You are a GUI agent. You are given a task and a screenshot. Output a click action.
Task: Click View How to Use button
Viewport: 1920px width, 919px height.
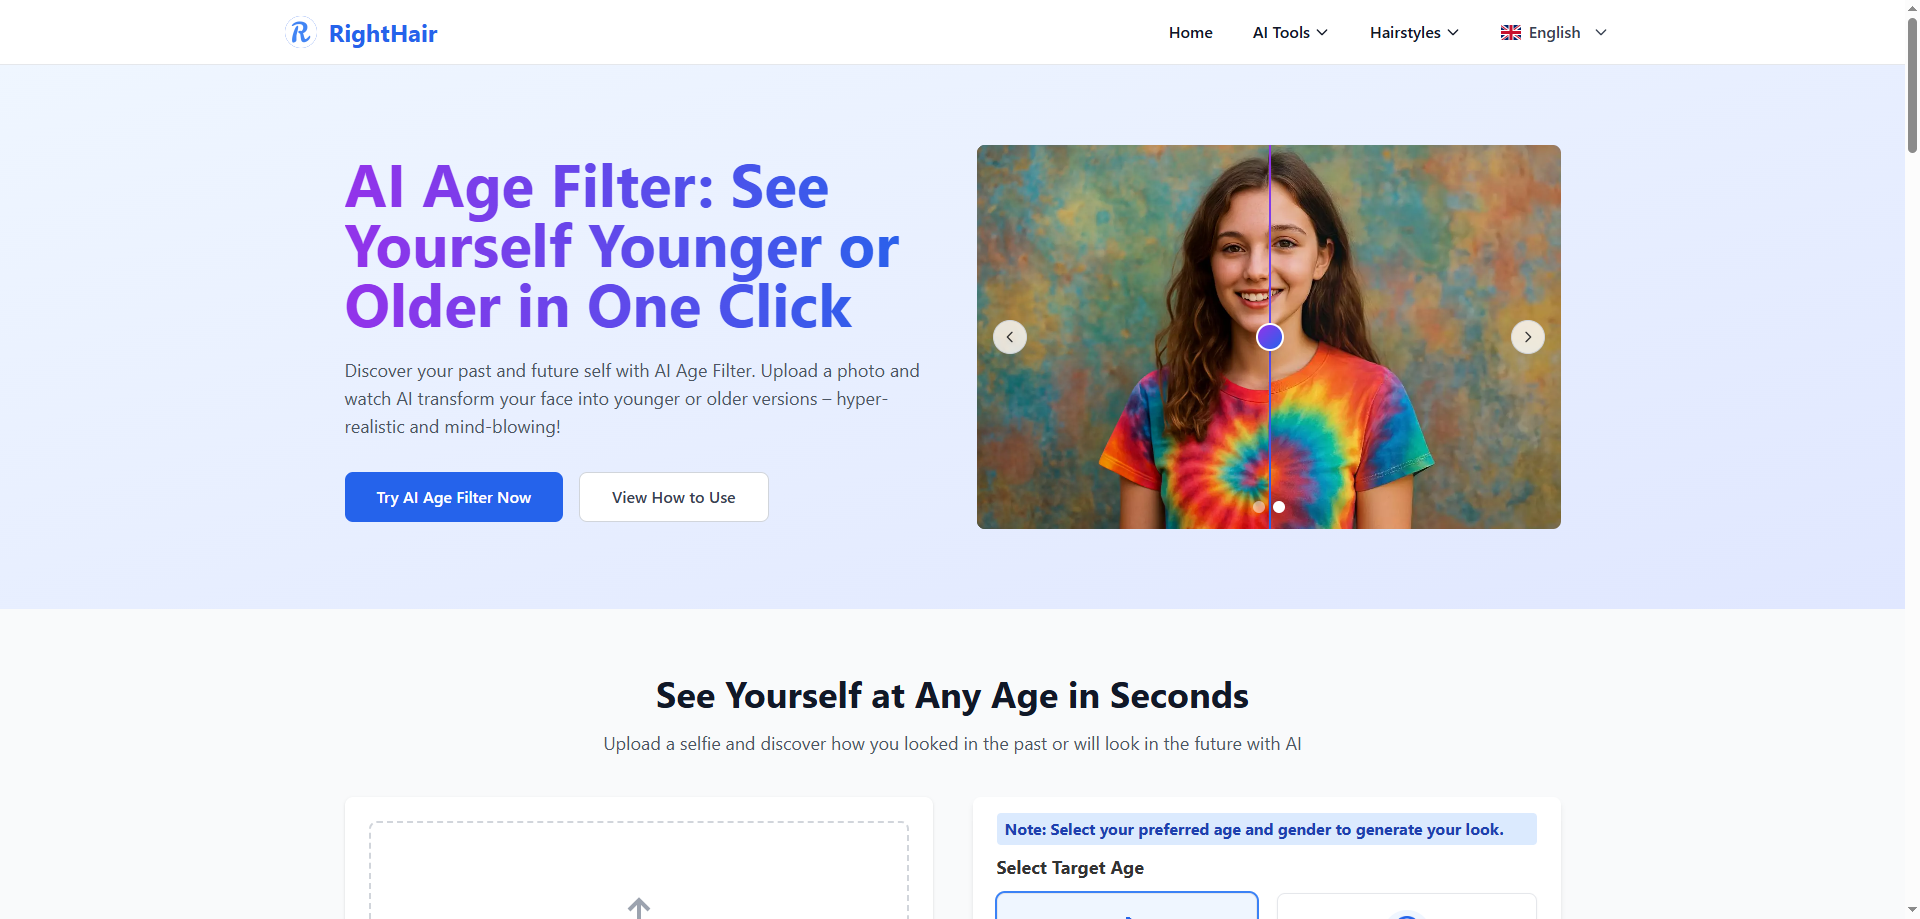point(674,497)
